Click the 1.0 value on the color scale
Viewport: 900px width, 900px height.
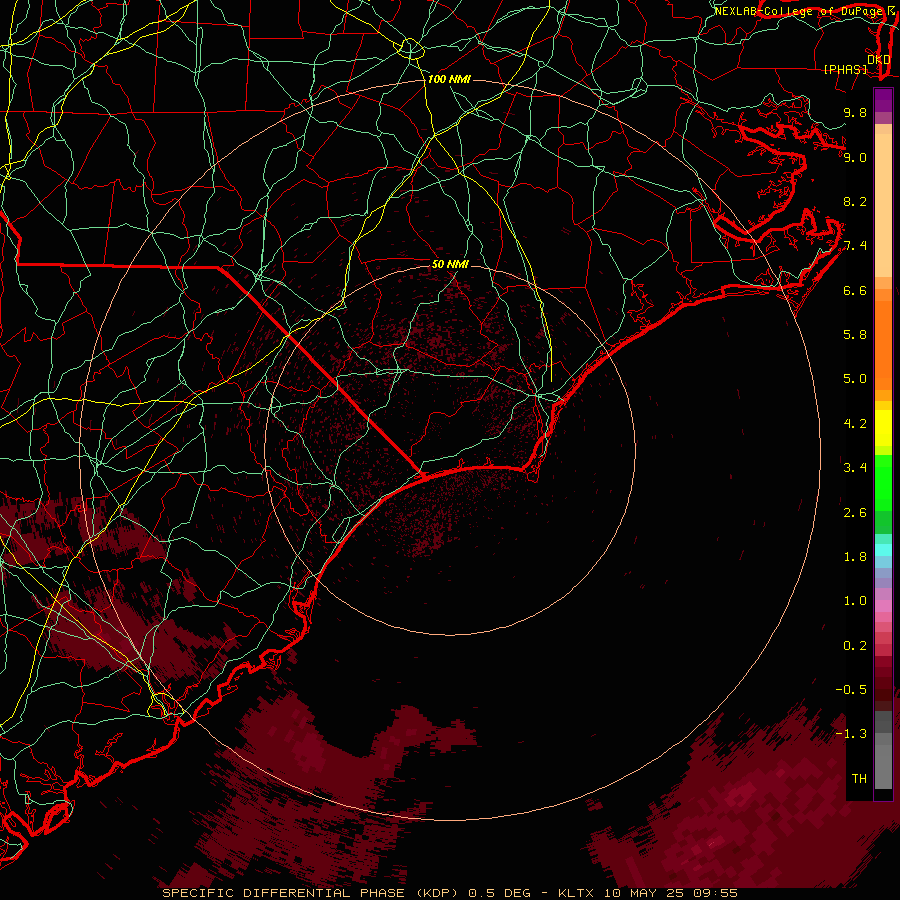click(855, 602)
